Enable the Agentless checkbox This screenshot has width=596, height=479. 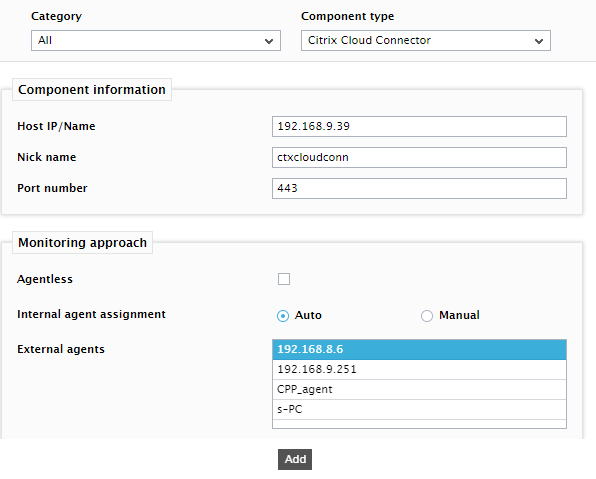[x=284, y=279]
